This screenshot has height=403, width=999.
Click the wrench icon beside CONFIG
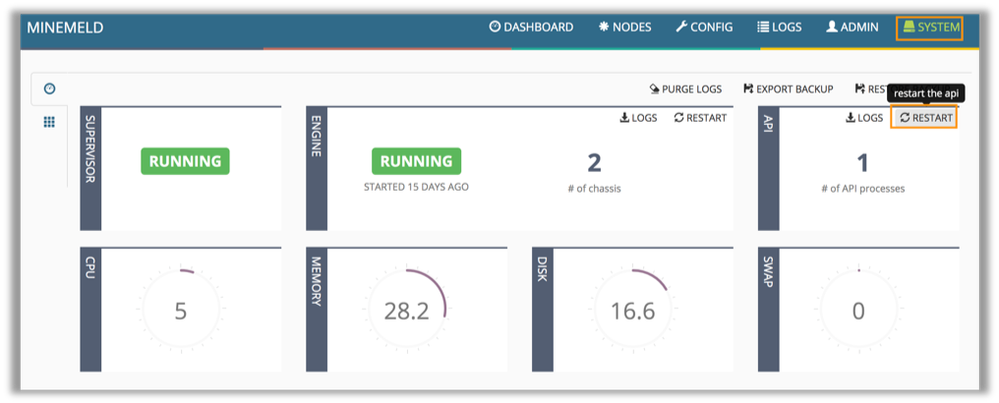click(x=681, y=27)
